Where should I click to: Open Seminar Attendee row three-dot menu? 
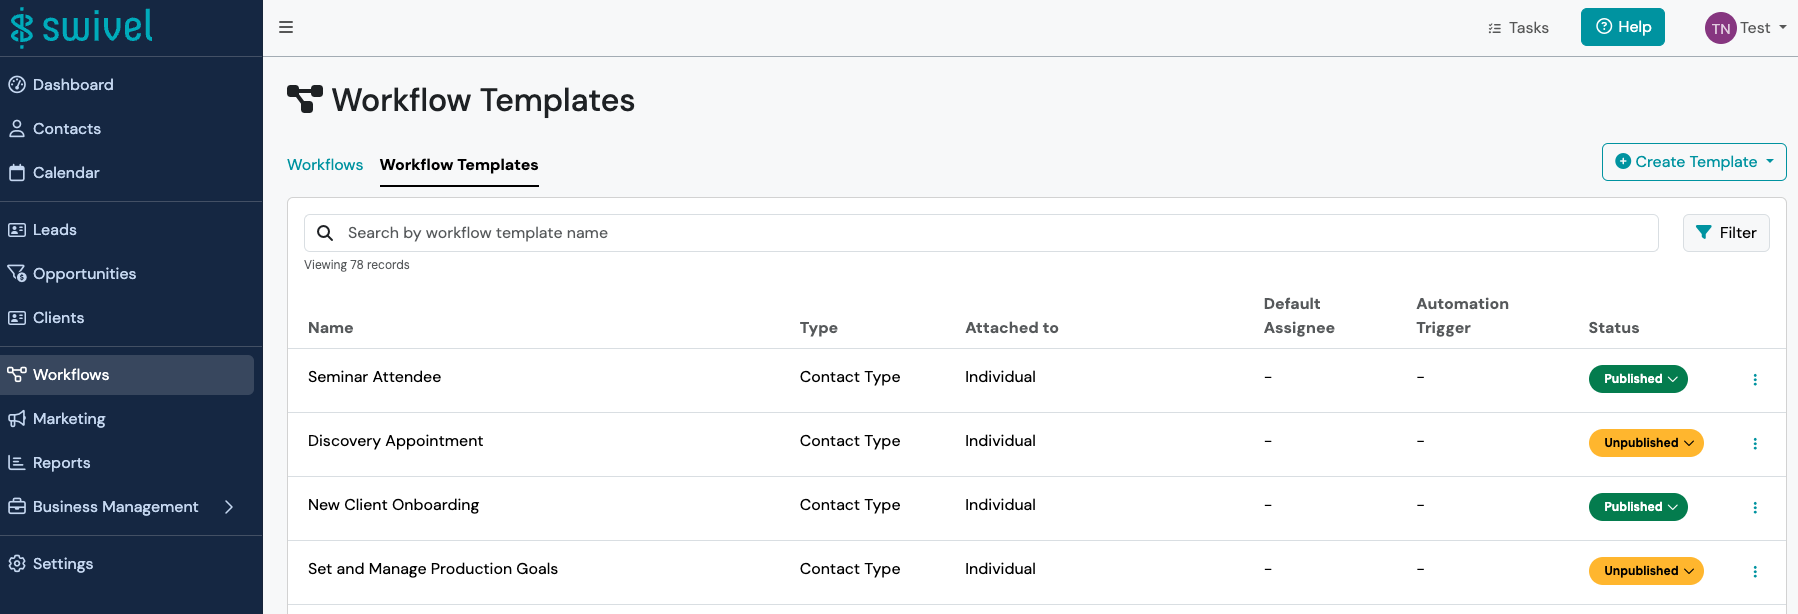pyautogui.click(x=1755, y=380)
